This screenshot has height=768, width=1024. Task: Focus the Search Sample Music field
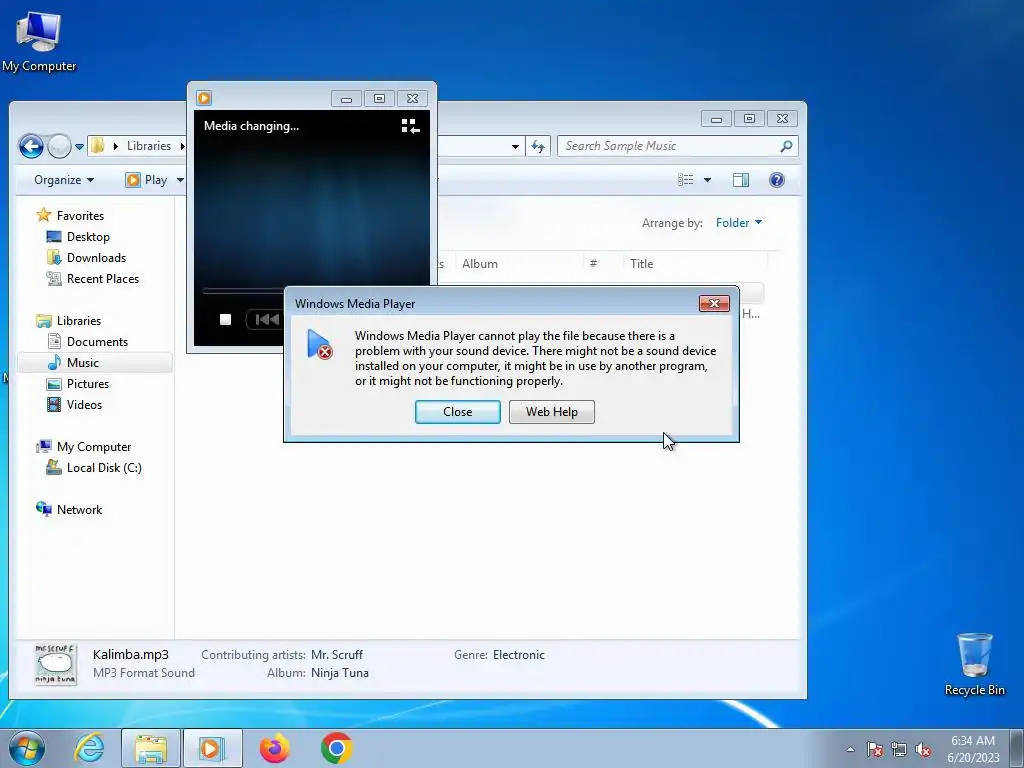click(669, 146)
